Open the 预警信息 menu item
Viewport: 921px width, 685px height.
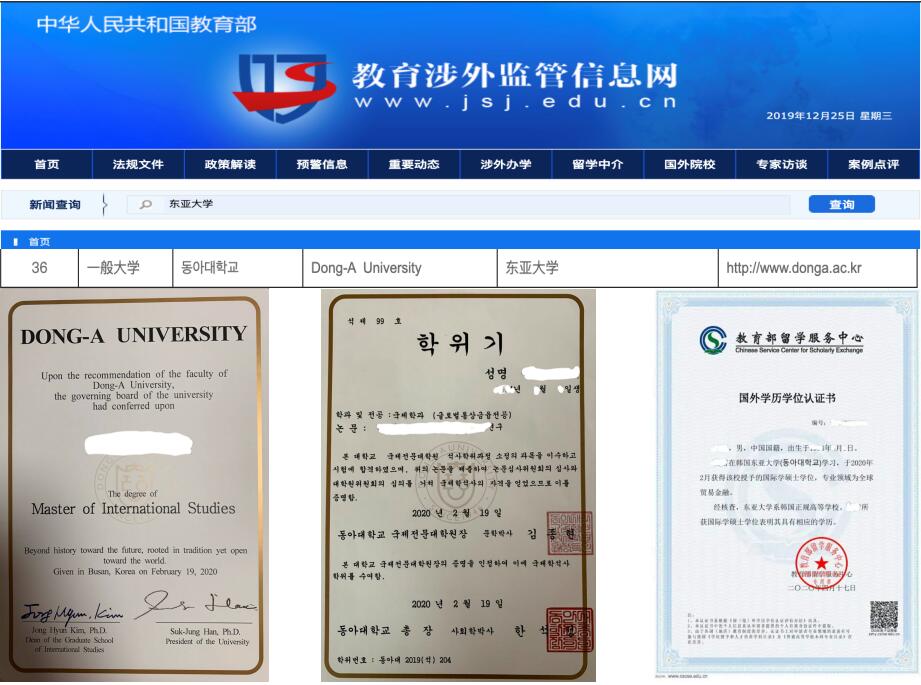click(x=322, y=164)
